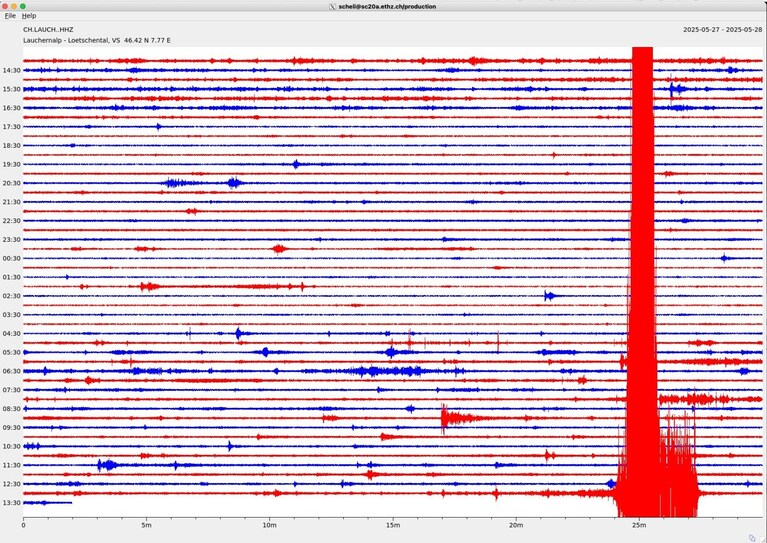Open the File menu

point(10,16)
